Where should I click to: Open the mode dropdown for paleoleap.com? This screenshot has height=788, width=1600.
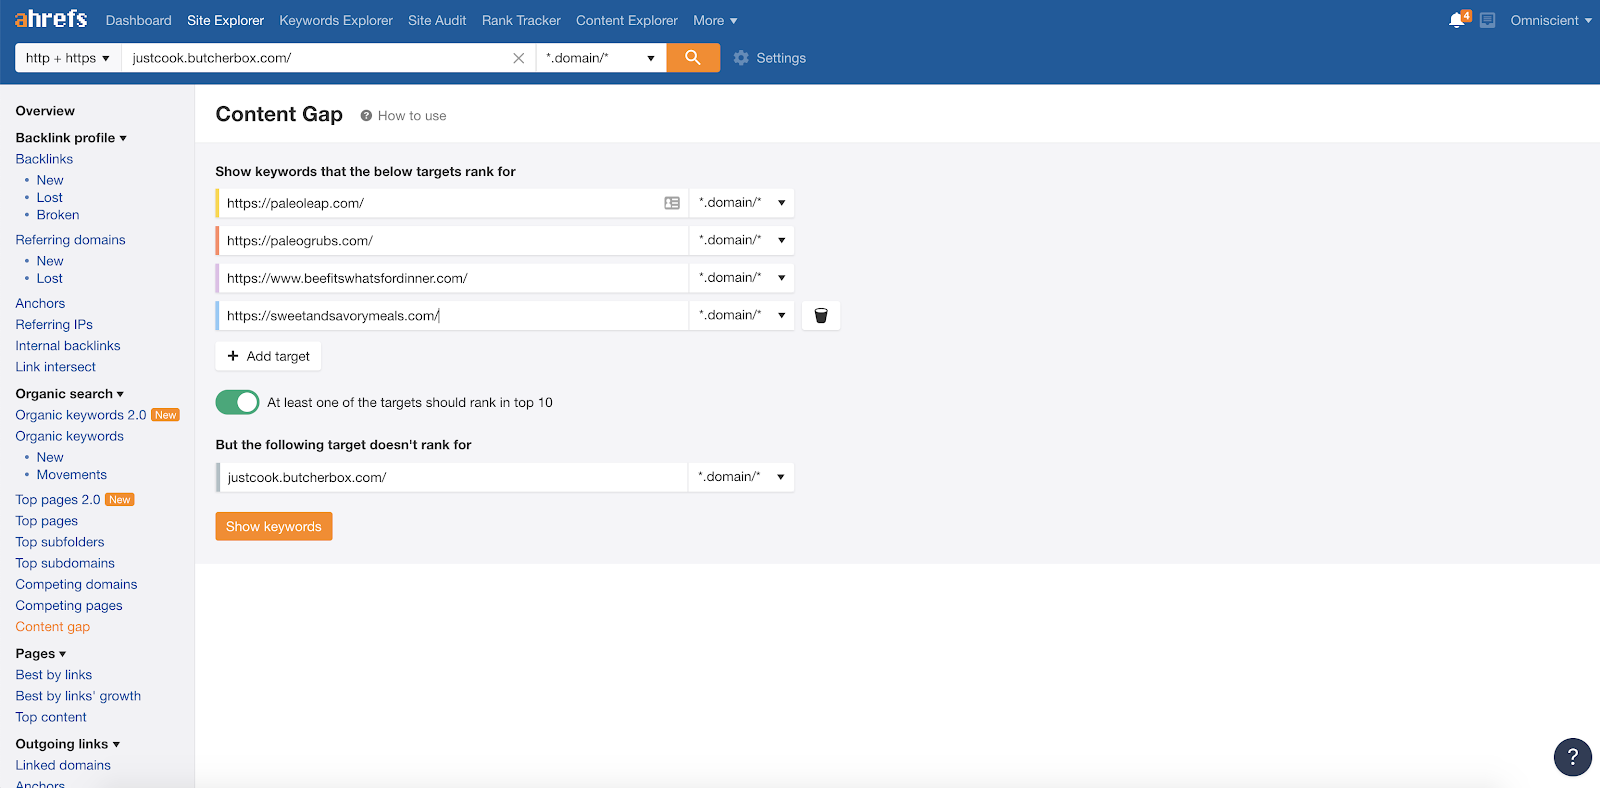[x=742, y=203]
